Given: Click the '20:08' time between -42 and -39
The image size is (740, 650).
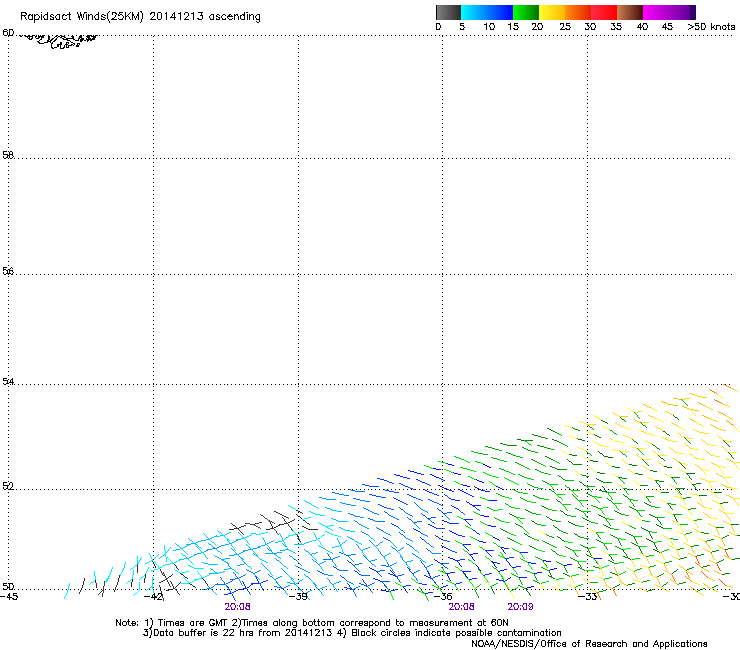Looking at the screenshot, I should click(237, 607).
